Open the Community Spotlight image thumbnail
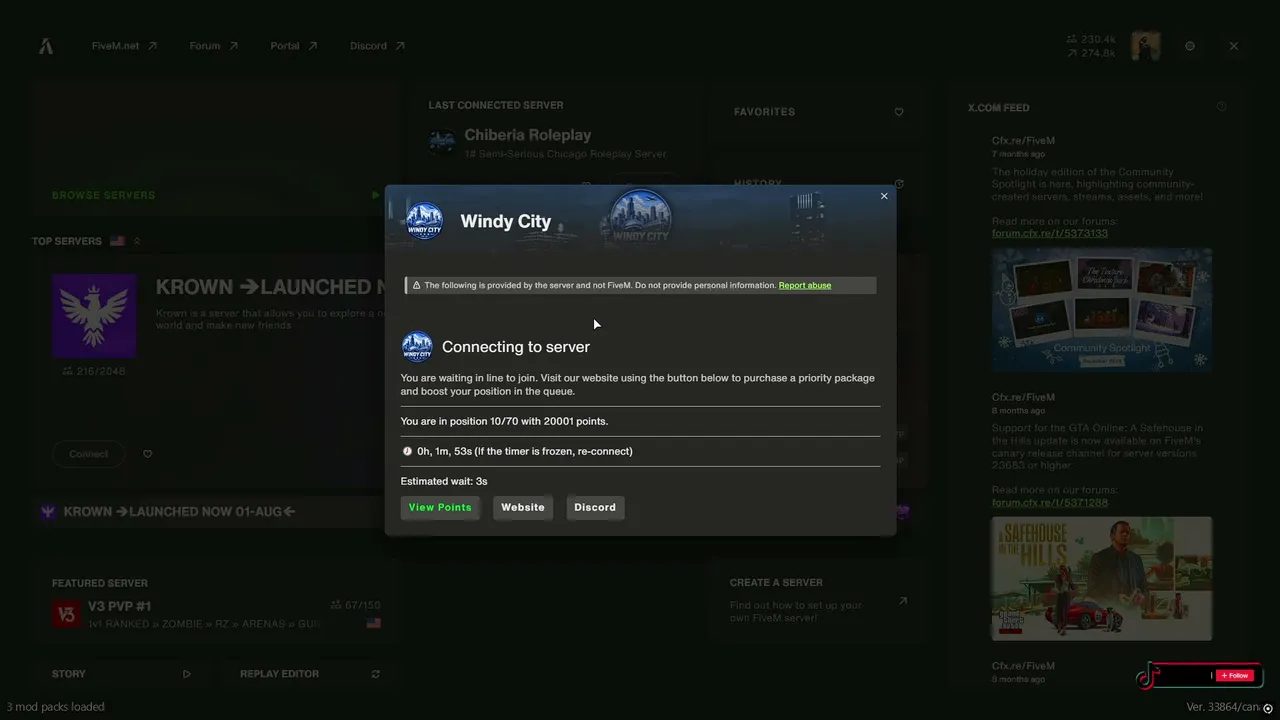1280x720 pixels. point(1102,310)
